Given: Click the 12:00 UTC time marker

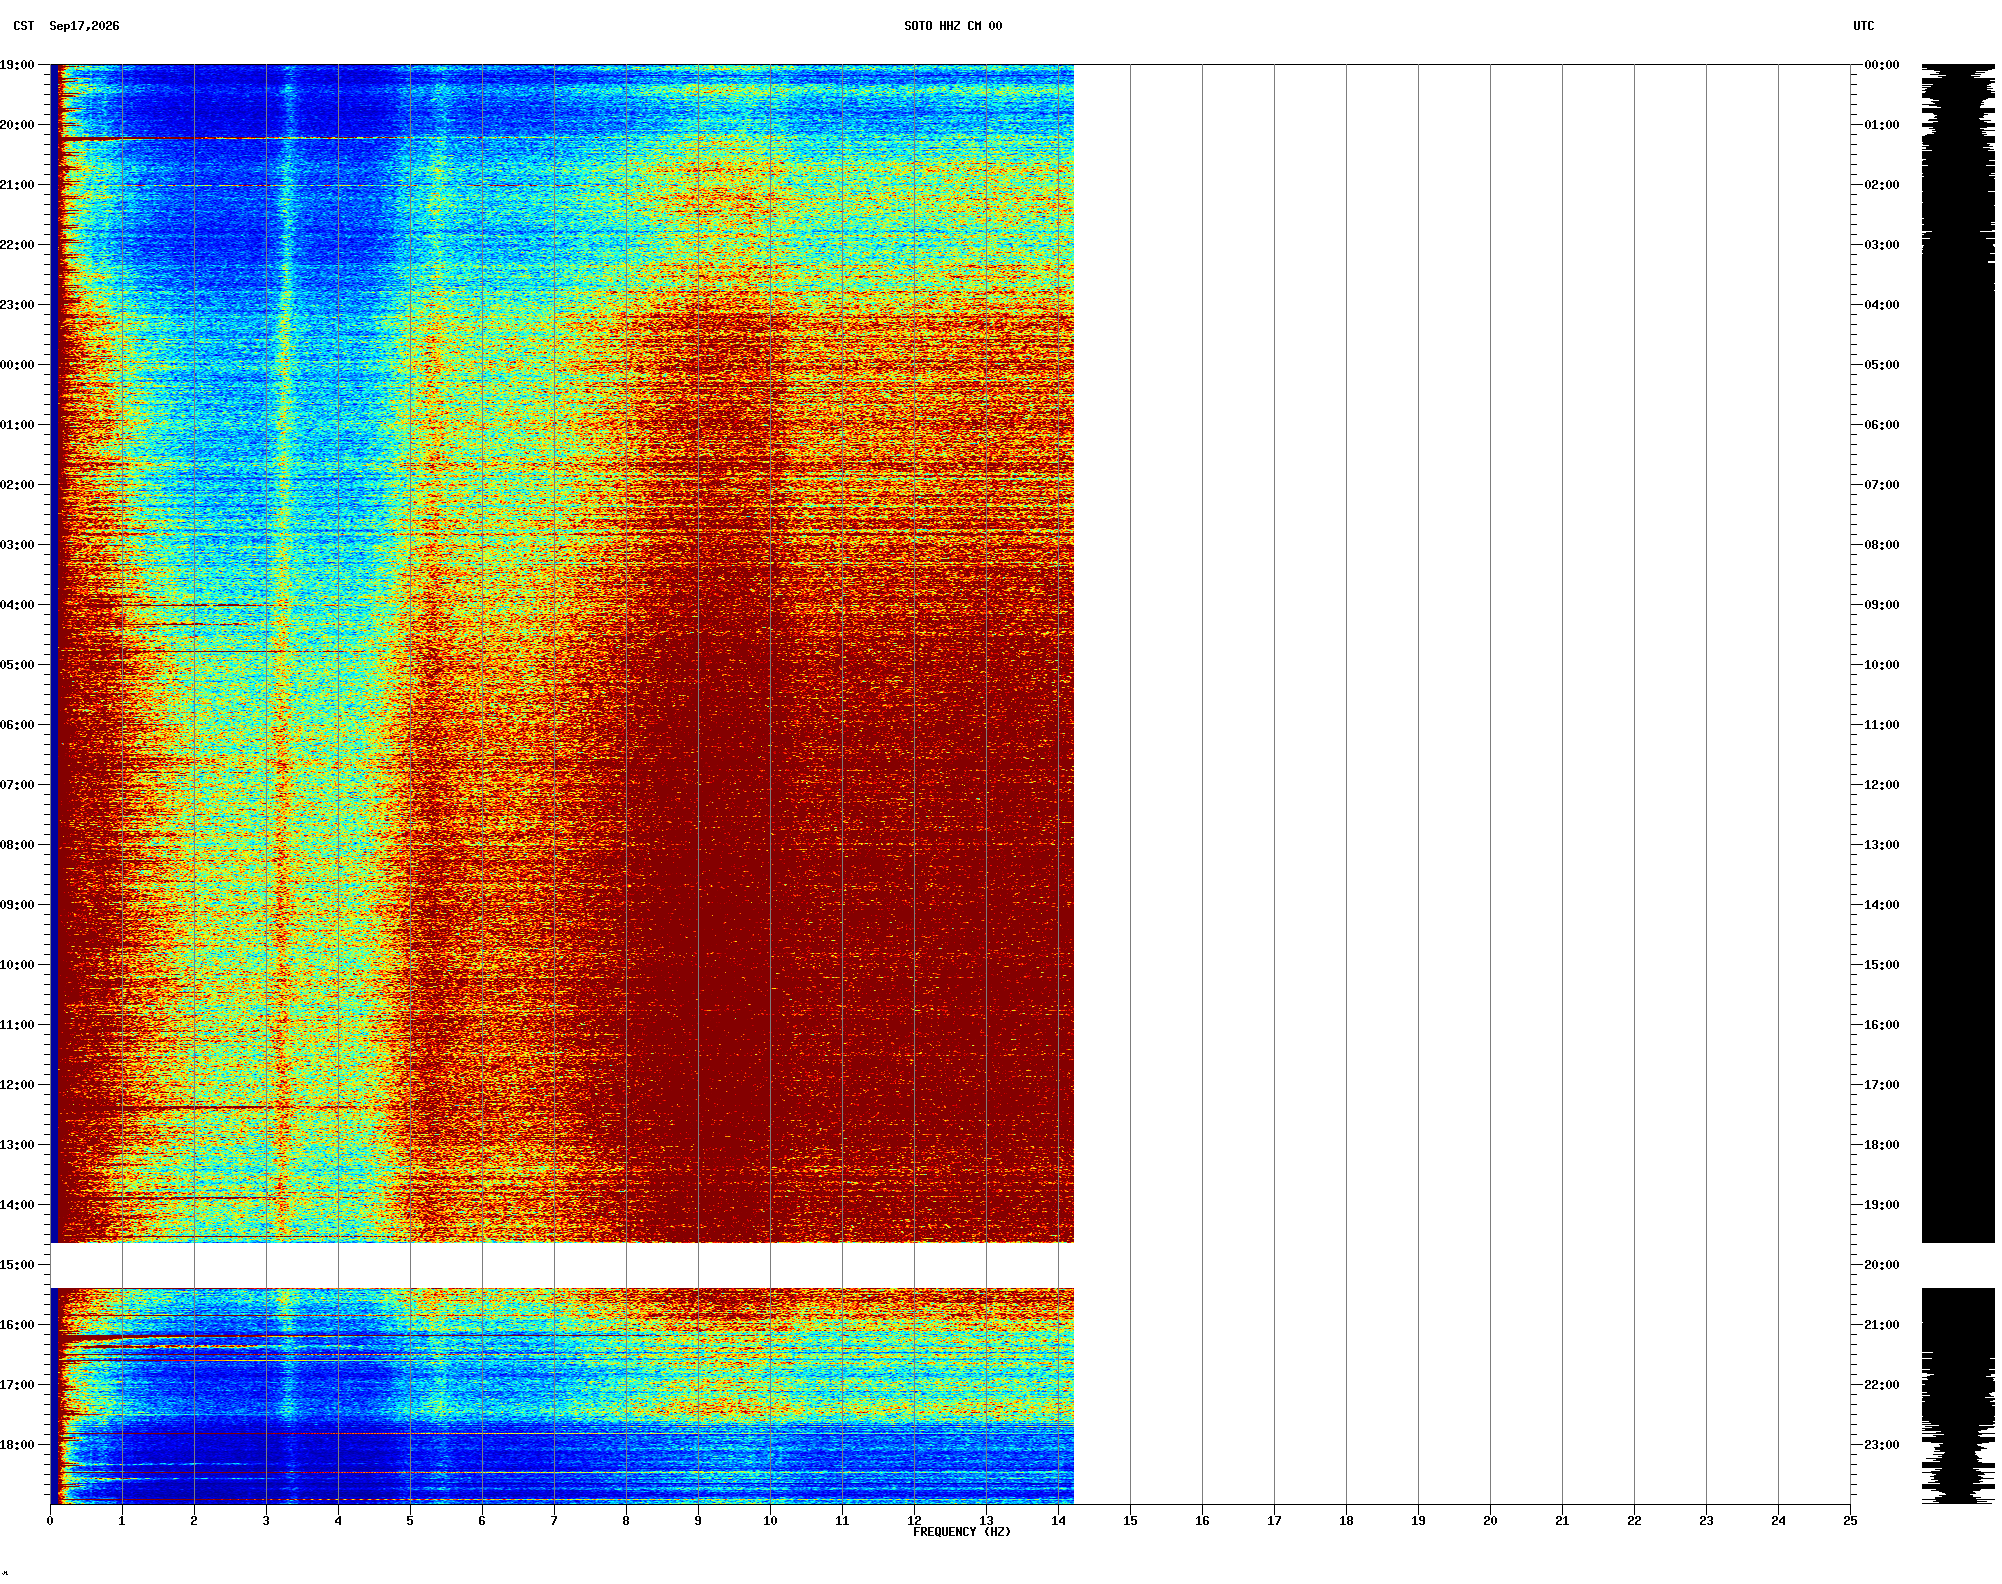Looking at the screenshot, I should (1881, 785).
